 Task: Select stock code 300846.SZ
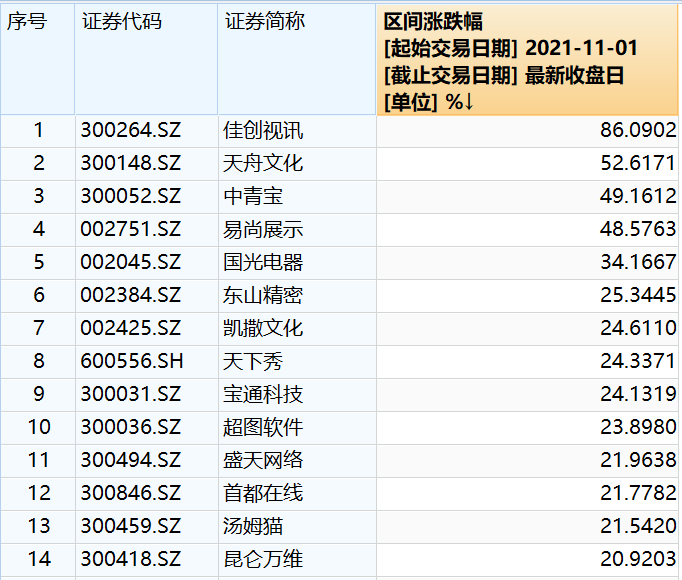[130, 493]
